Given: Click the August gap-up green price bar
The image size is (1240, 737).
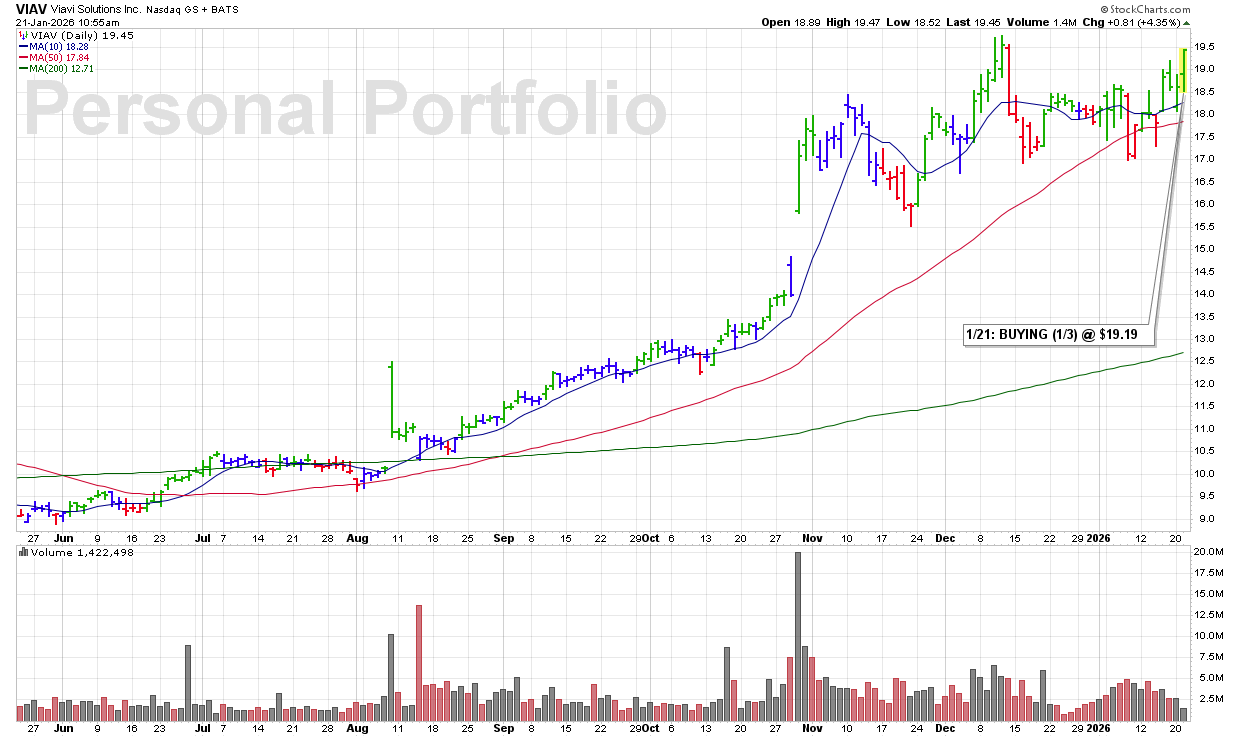Looking at the screenshot, I should [x=390, y=398].
